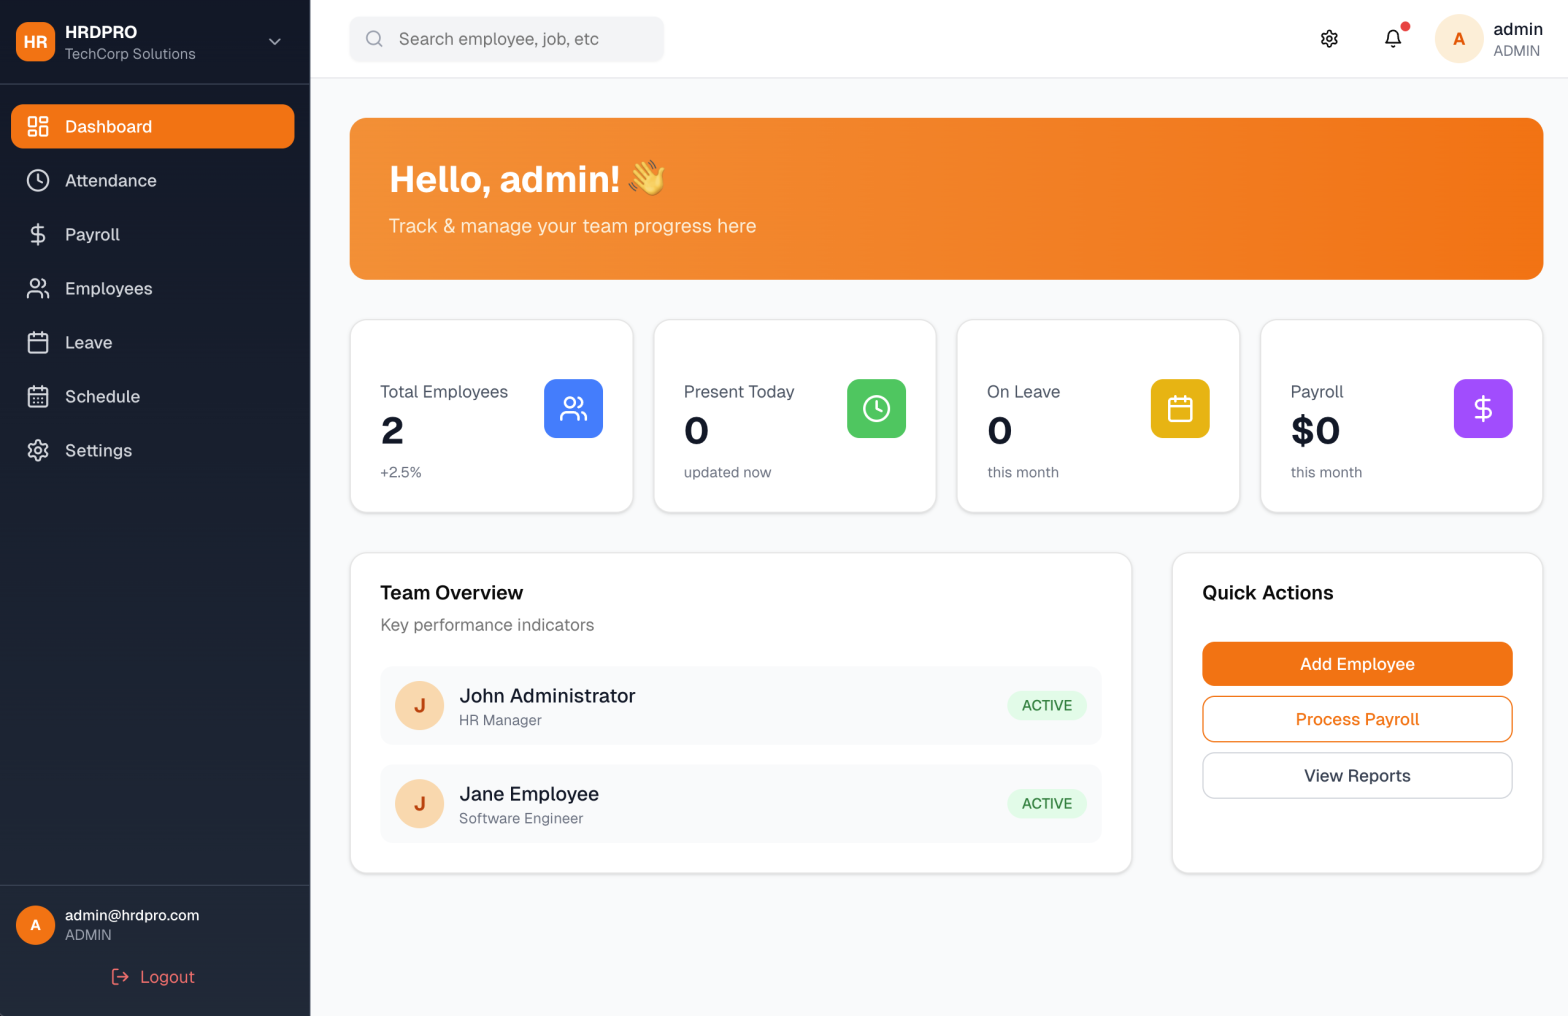The width and height of the screenshot is (1568, 1016).
Task: Click the Process Payroll button
Action: [1357, 719]
